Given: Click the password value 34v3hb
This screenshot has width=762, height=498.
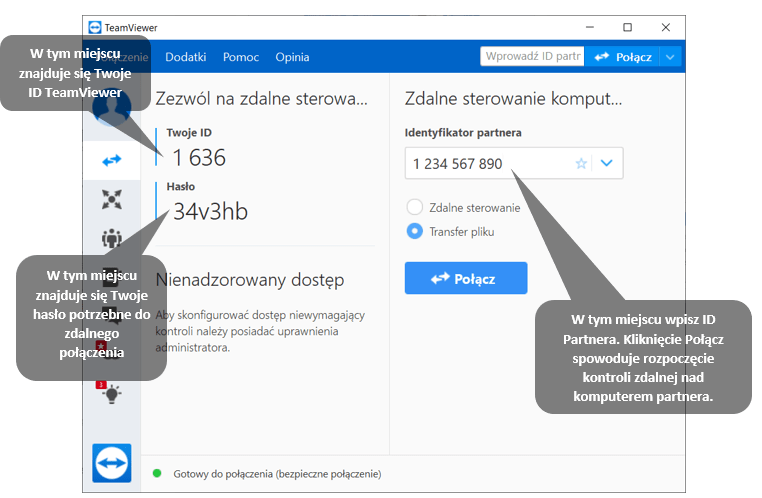Looking at the screenshot, I should [210, 212].
